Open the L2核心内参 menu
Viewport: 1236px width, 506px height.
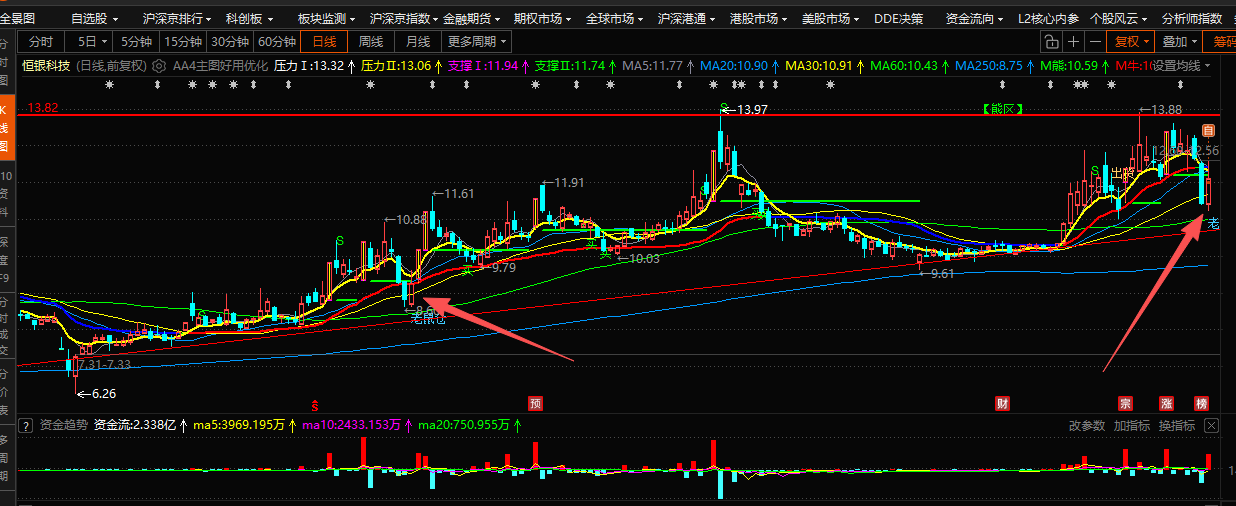[x=1048, y=18]
